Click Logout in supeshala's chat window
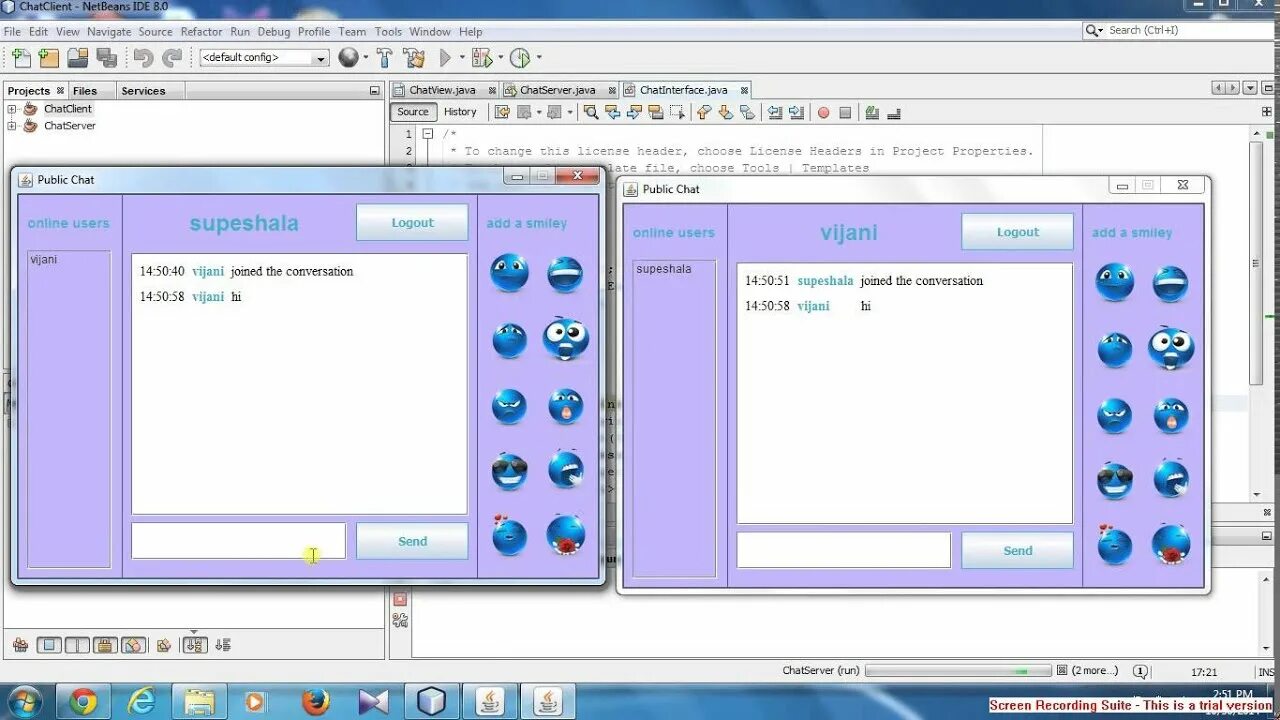The height and width of the screenshot is (720, 1280). coord(412,223)
